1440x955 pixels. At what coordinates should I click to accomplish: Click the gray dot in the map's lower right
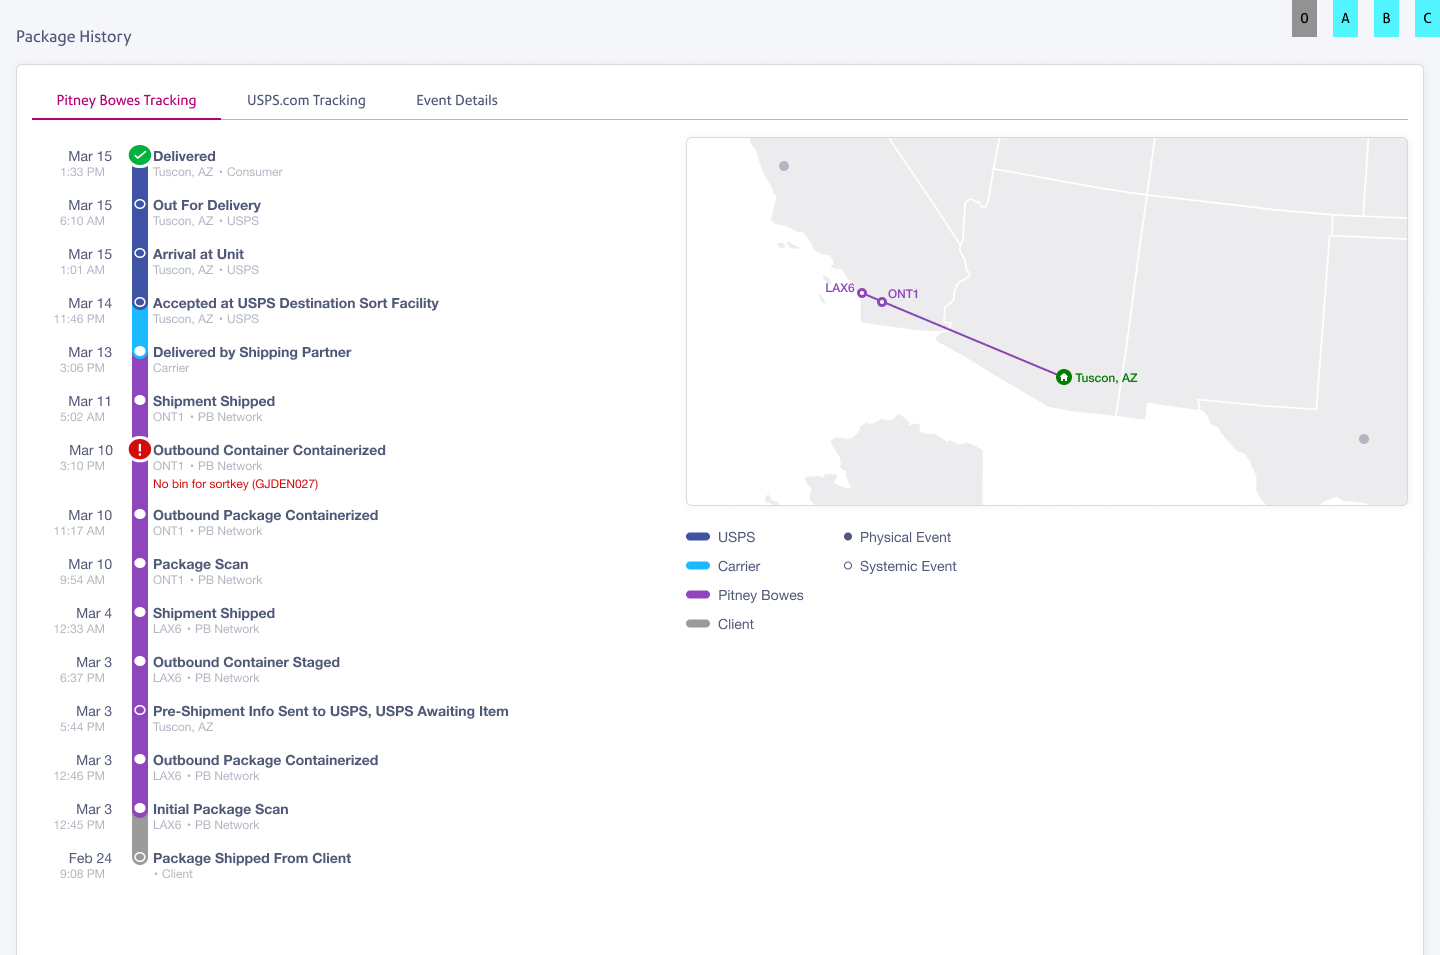tap(1364, 439)
